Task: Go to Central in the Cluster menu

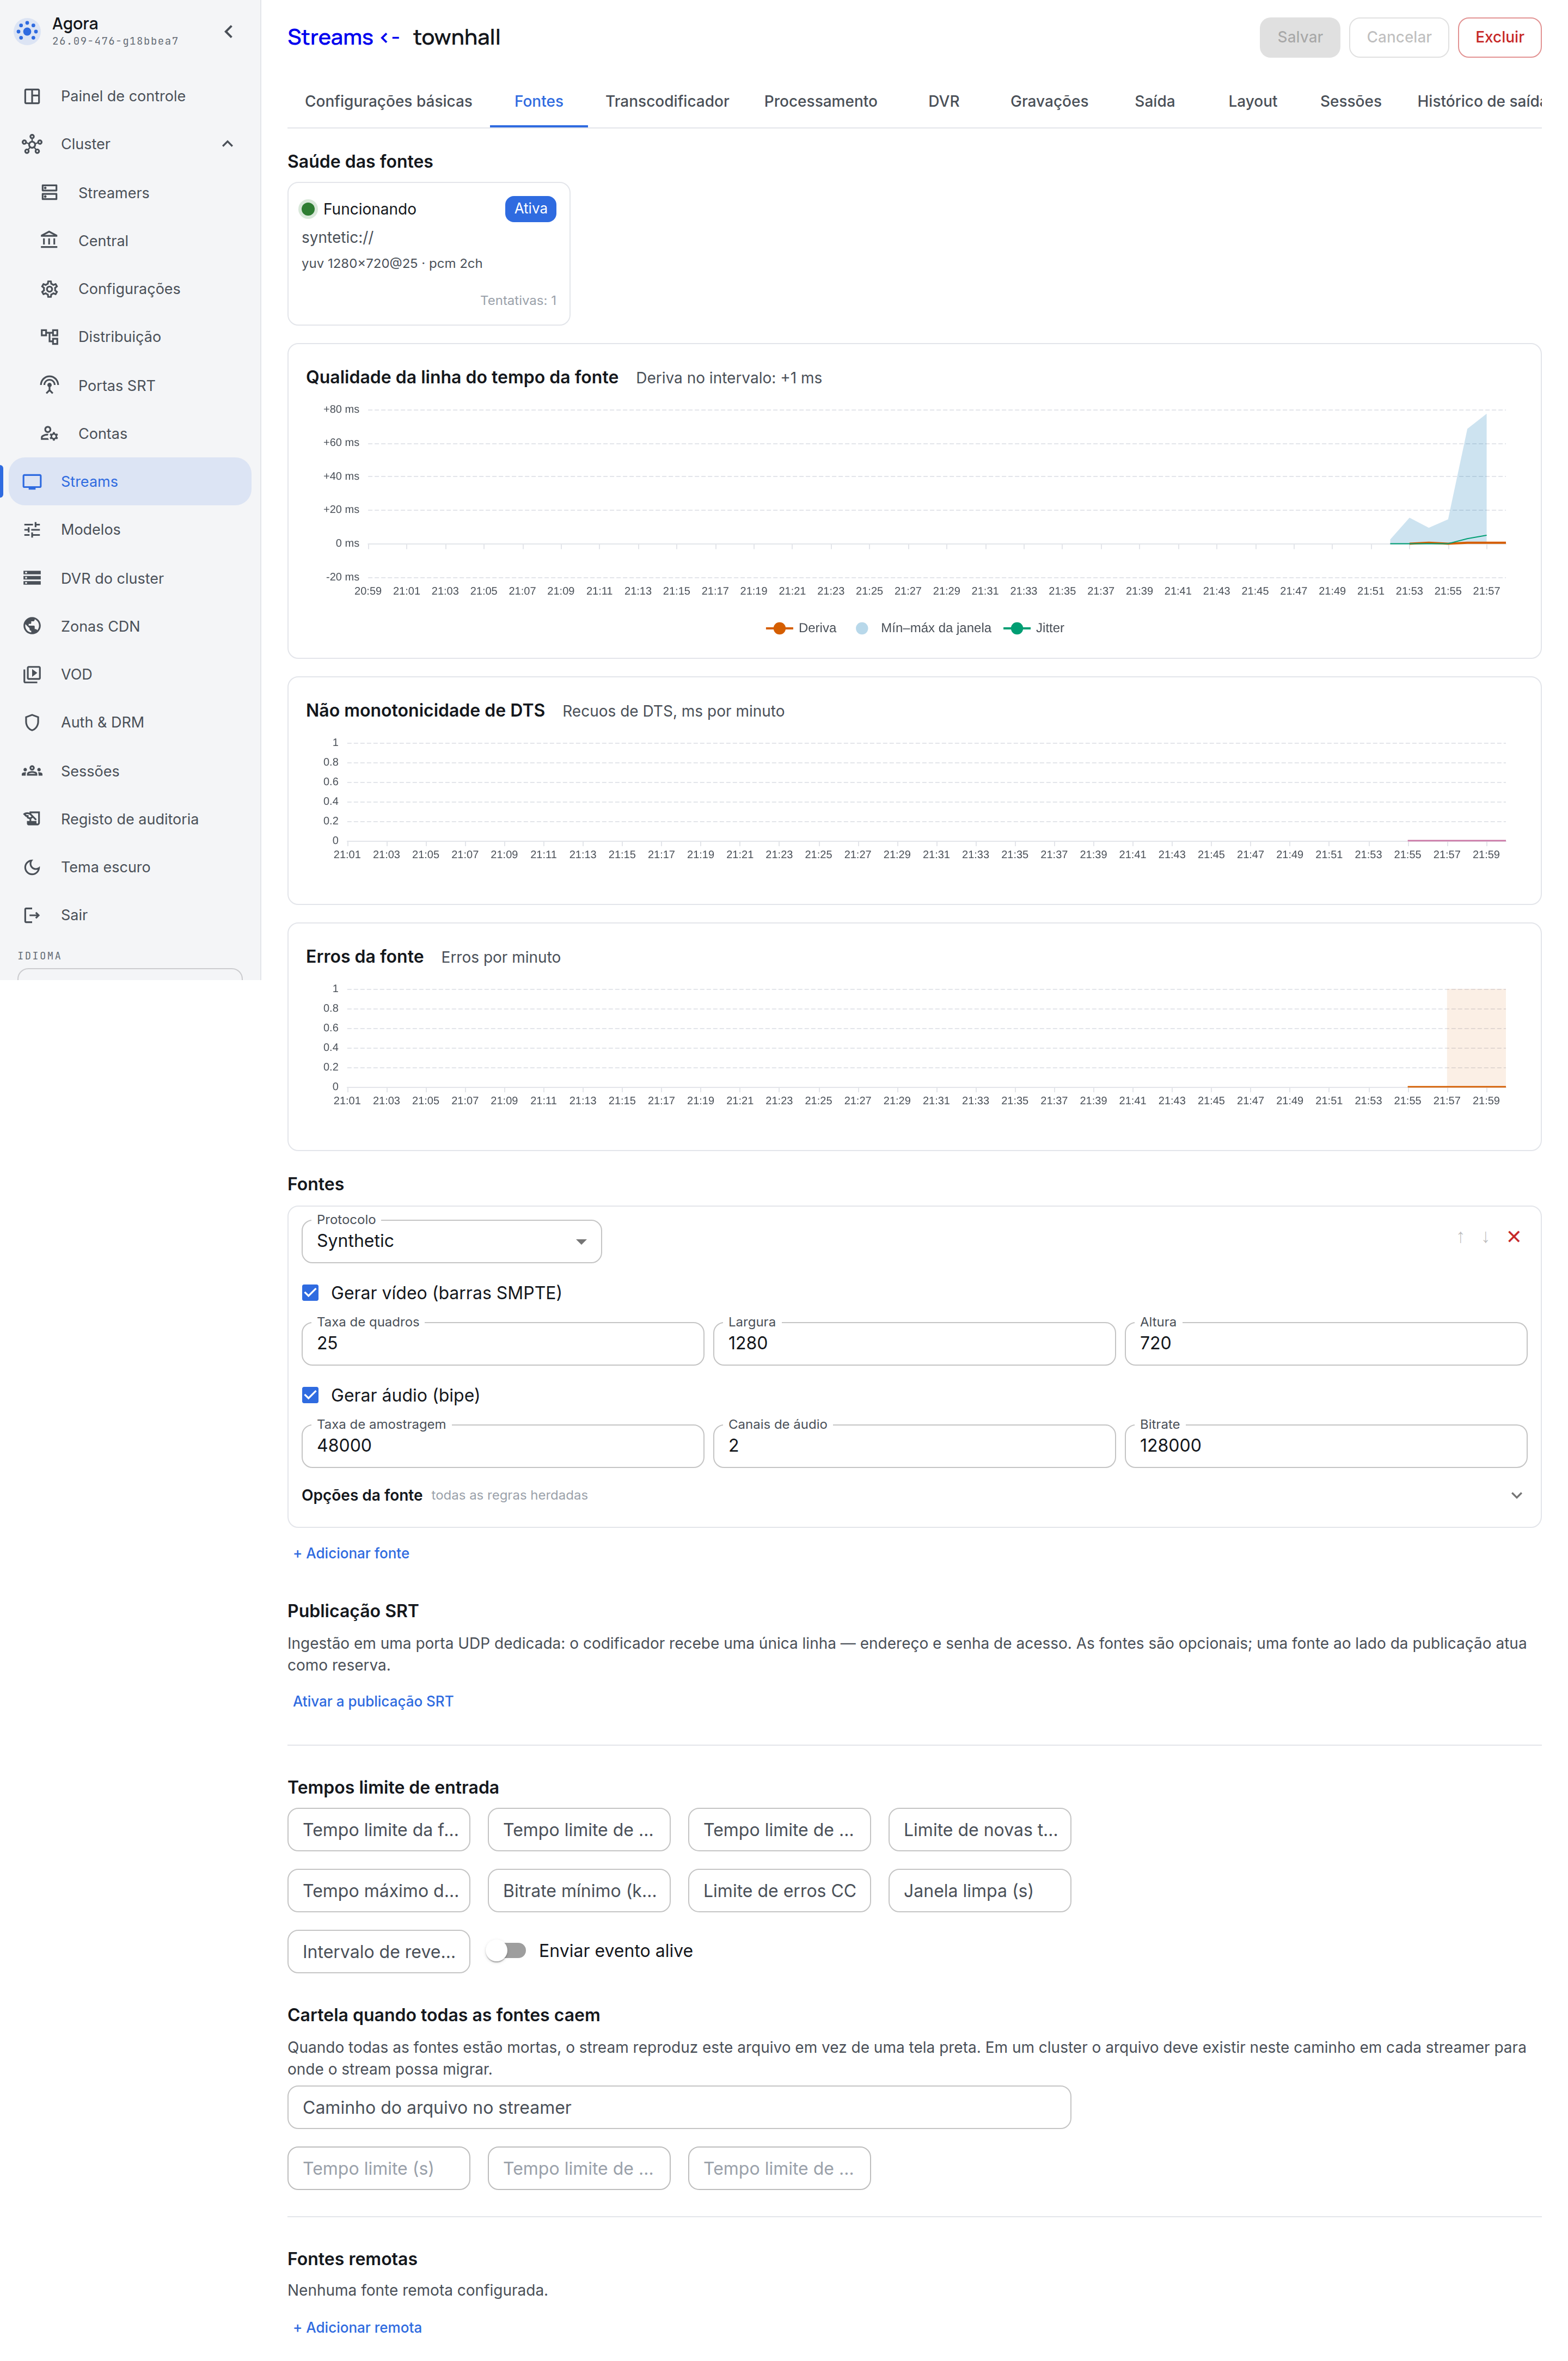Action: point(130,241)
